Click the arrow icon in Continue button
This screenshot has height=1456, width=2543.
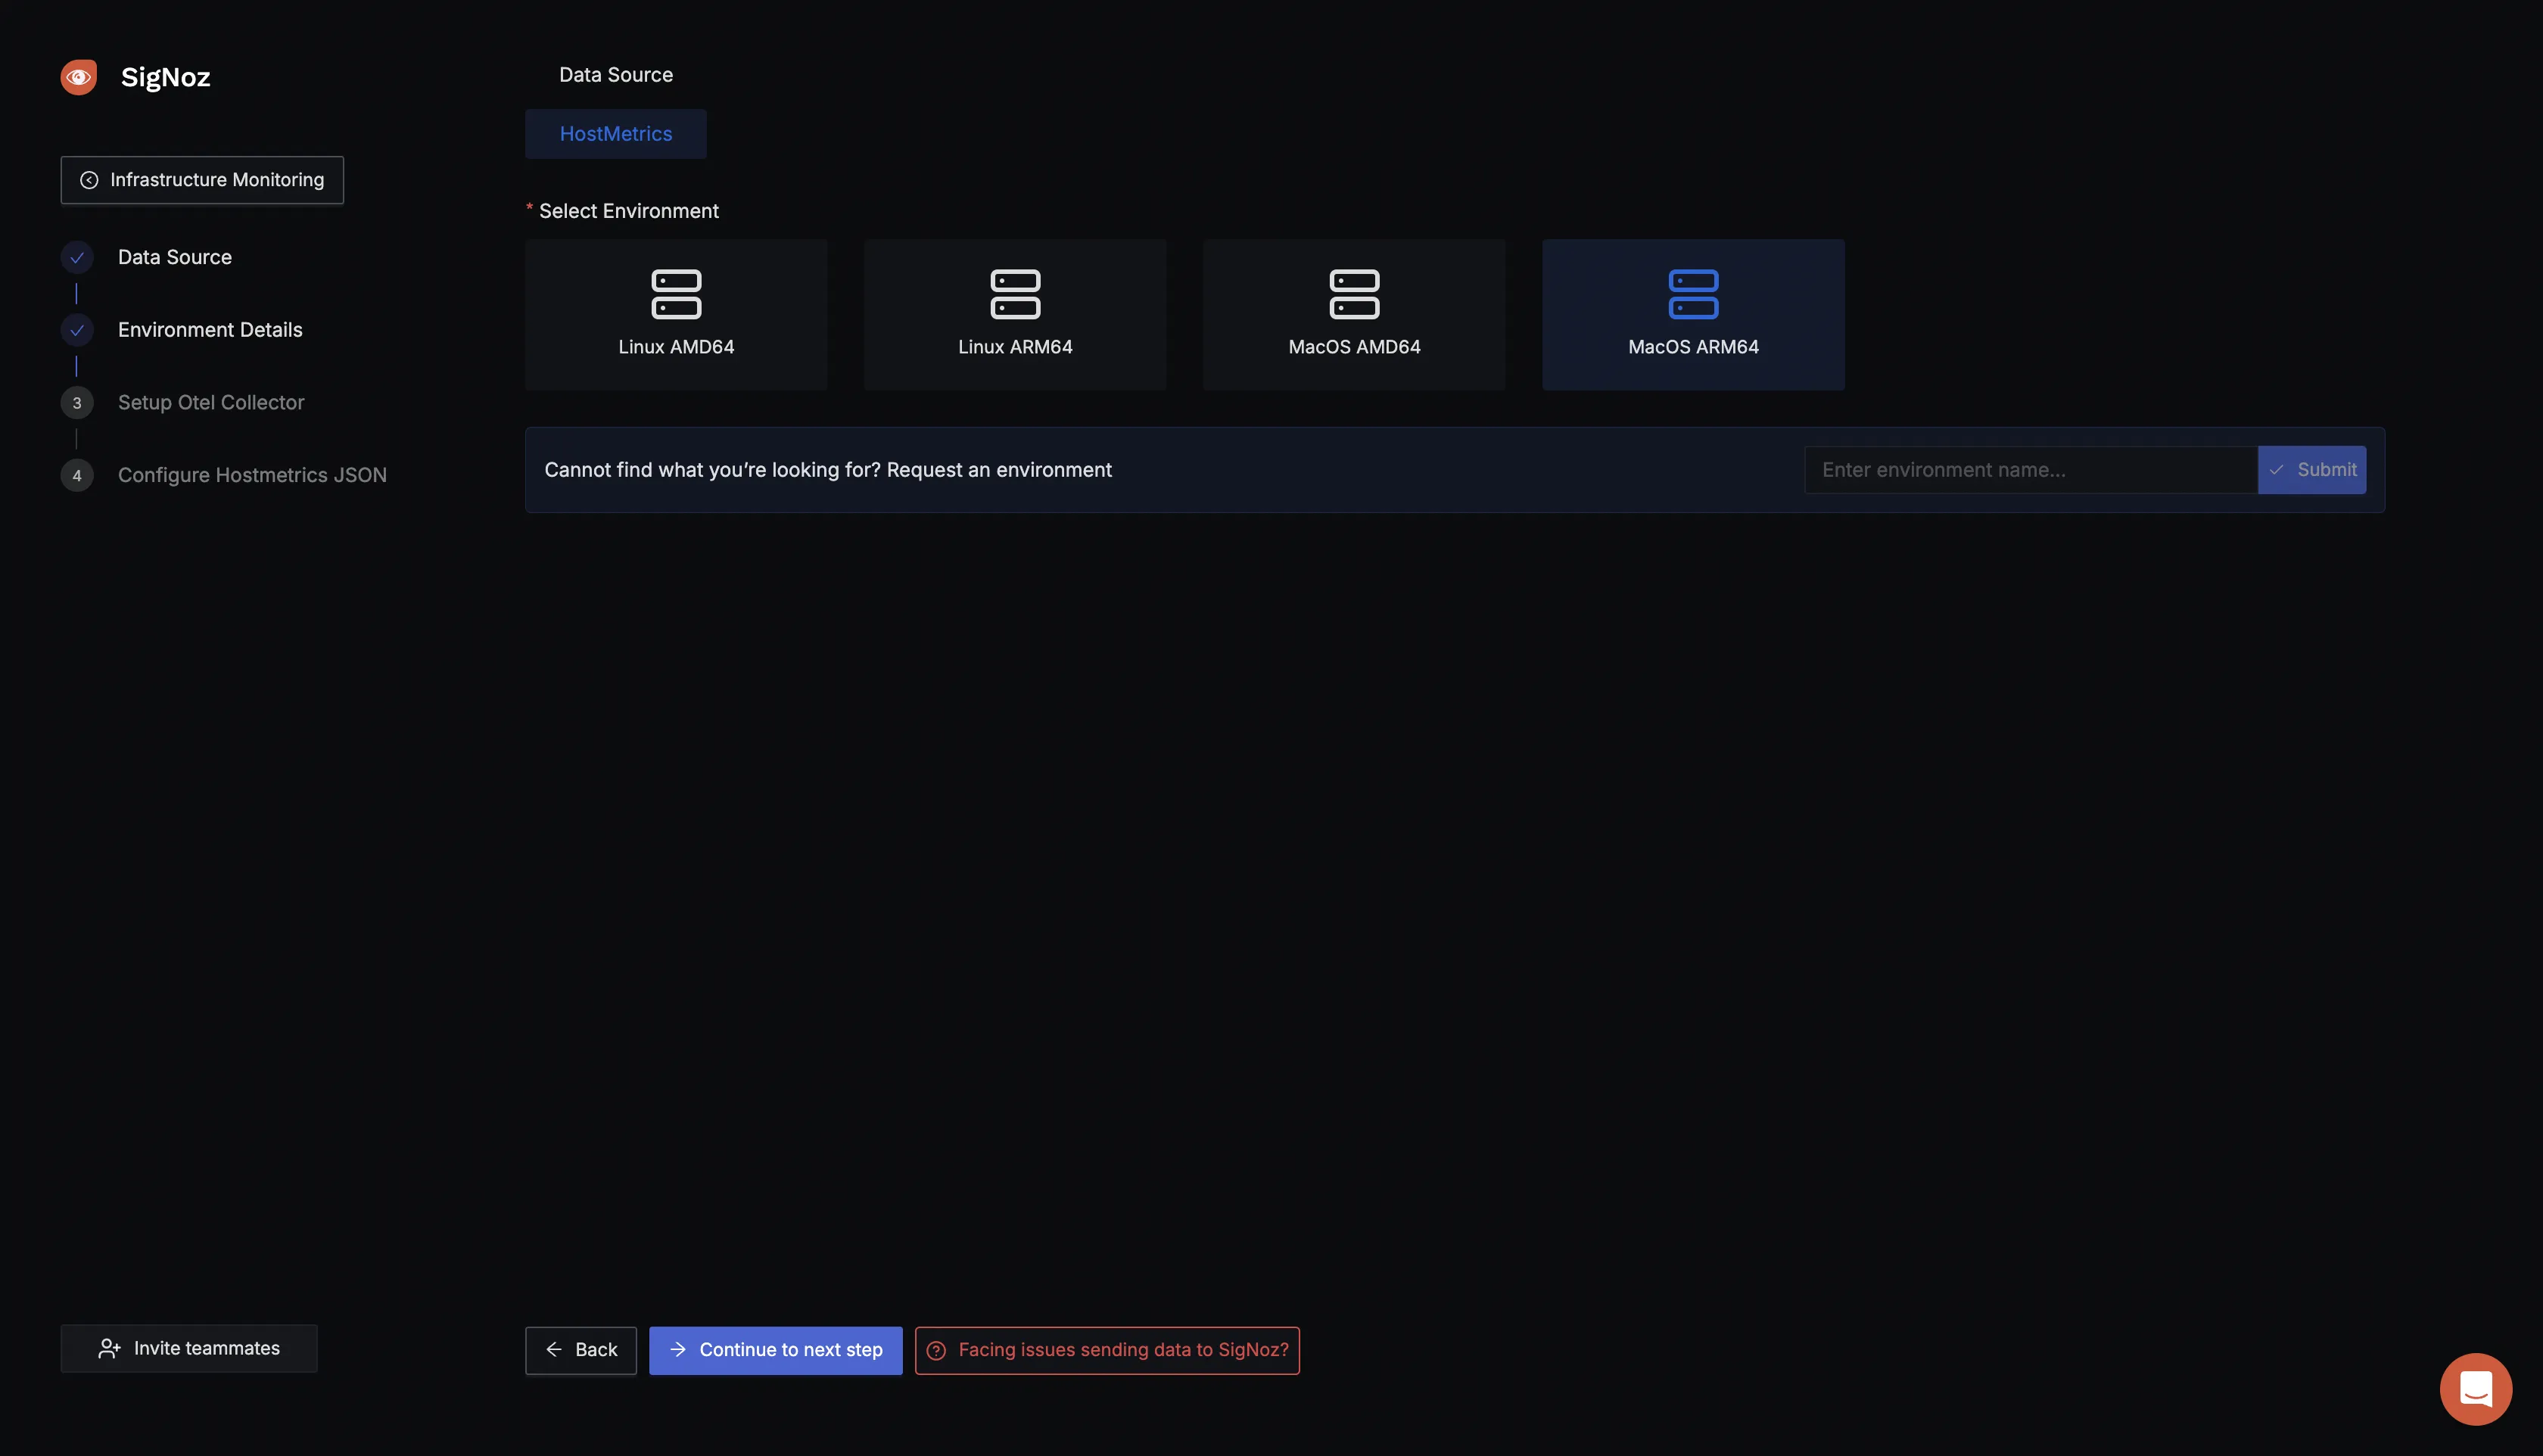(x=678, y=1350)
